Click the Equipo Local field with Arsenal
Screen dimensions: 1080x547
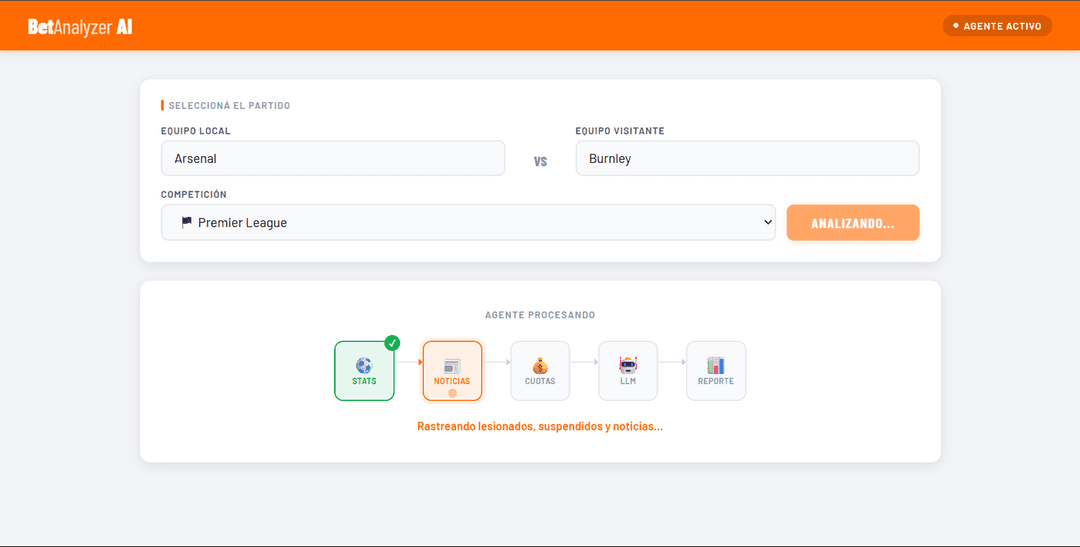click(x=333, y=158)
